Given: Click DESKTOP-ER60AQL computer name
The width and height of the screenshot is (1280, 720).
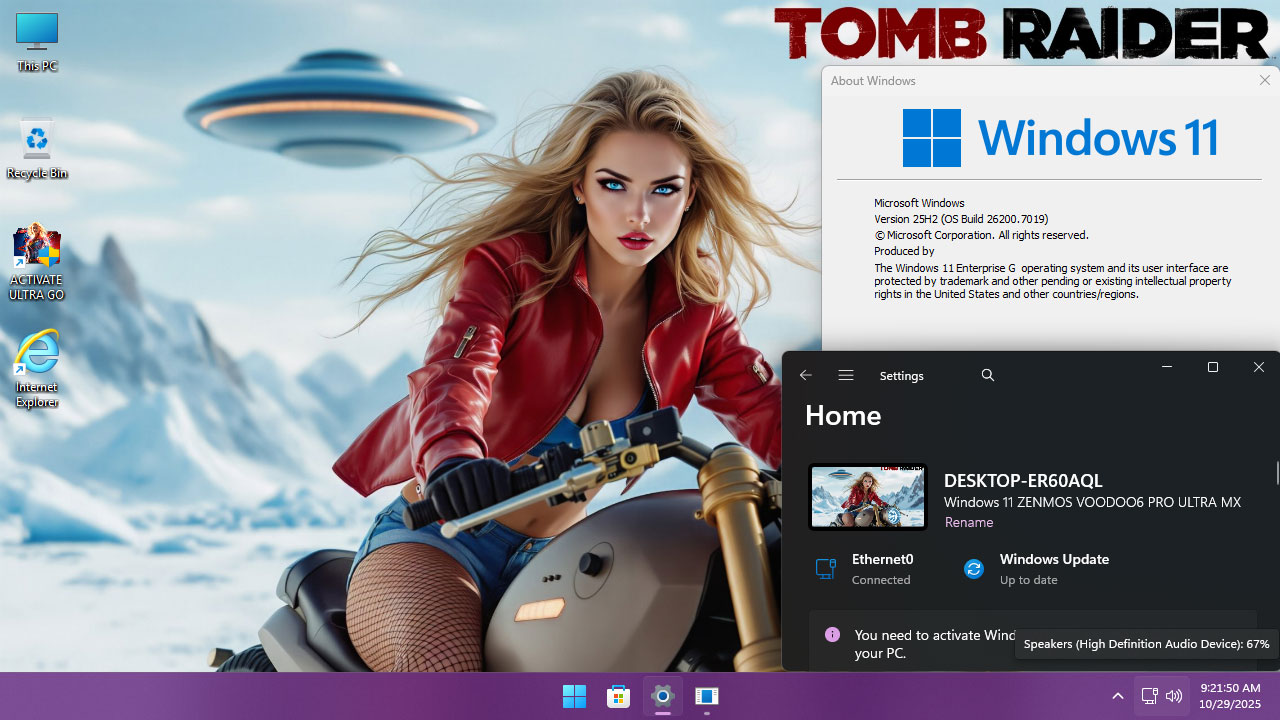Looking at the screenshot, I should pos(1023,481).
